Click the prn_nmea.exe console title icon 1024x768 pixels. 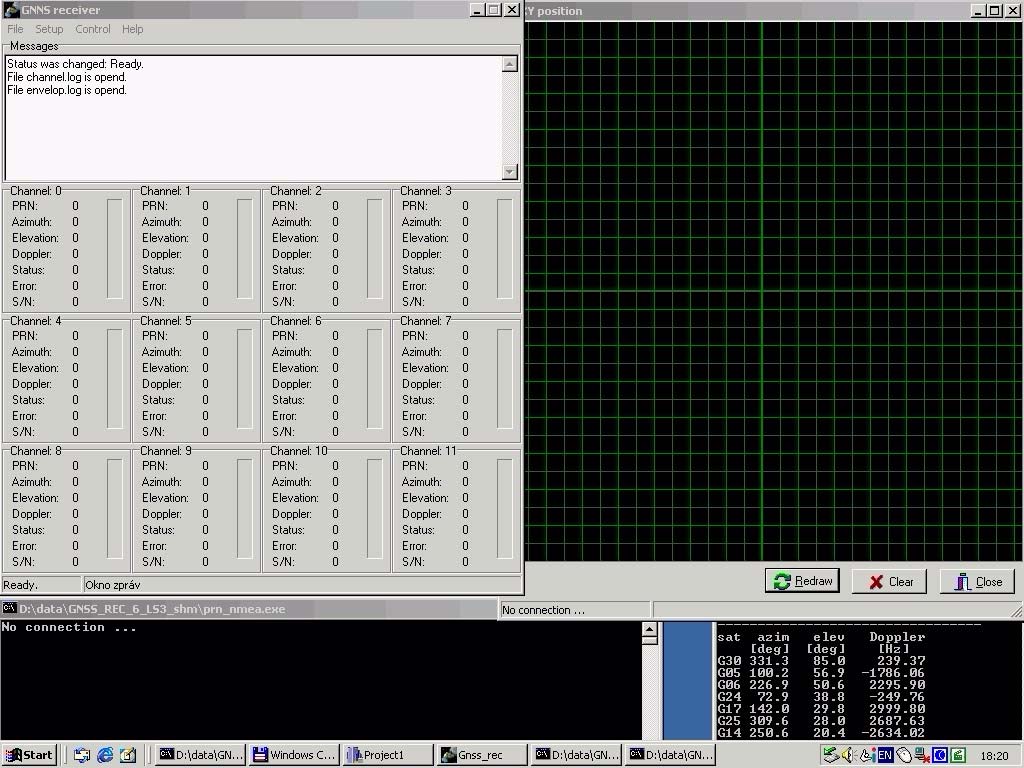click(9, 609)
